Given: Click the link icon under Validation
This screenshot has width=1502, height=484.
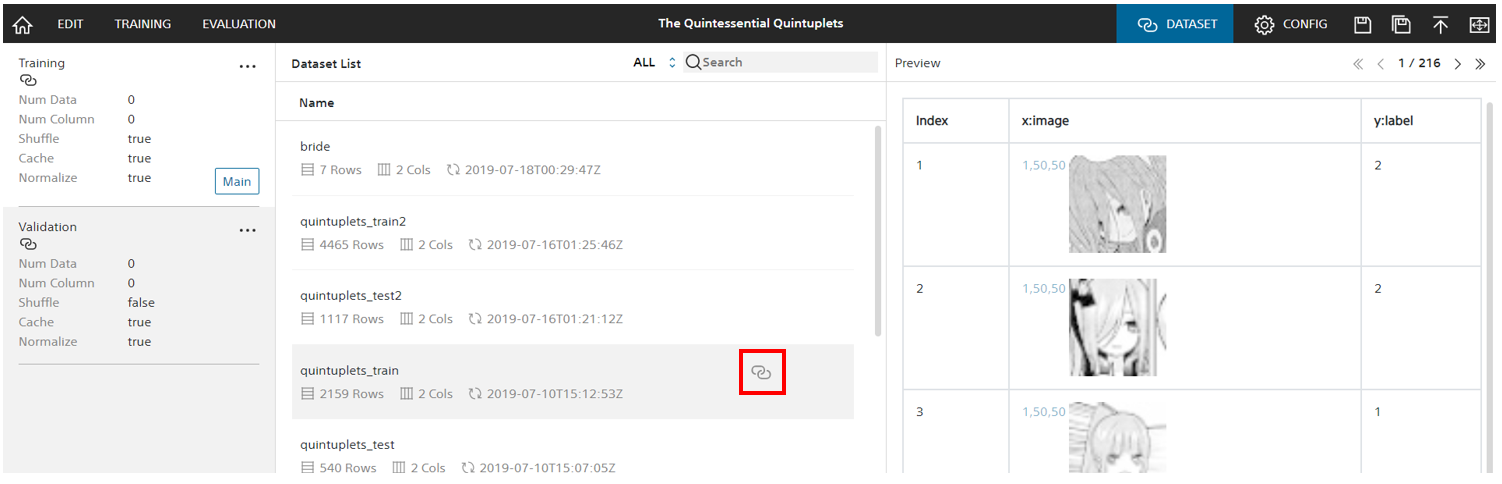Looking at the screenshot, I should pos(28,244).
